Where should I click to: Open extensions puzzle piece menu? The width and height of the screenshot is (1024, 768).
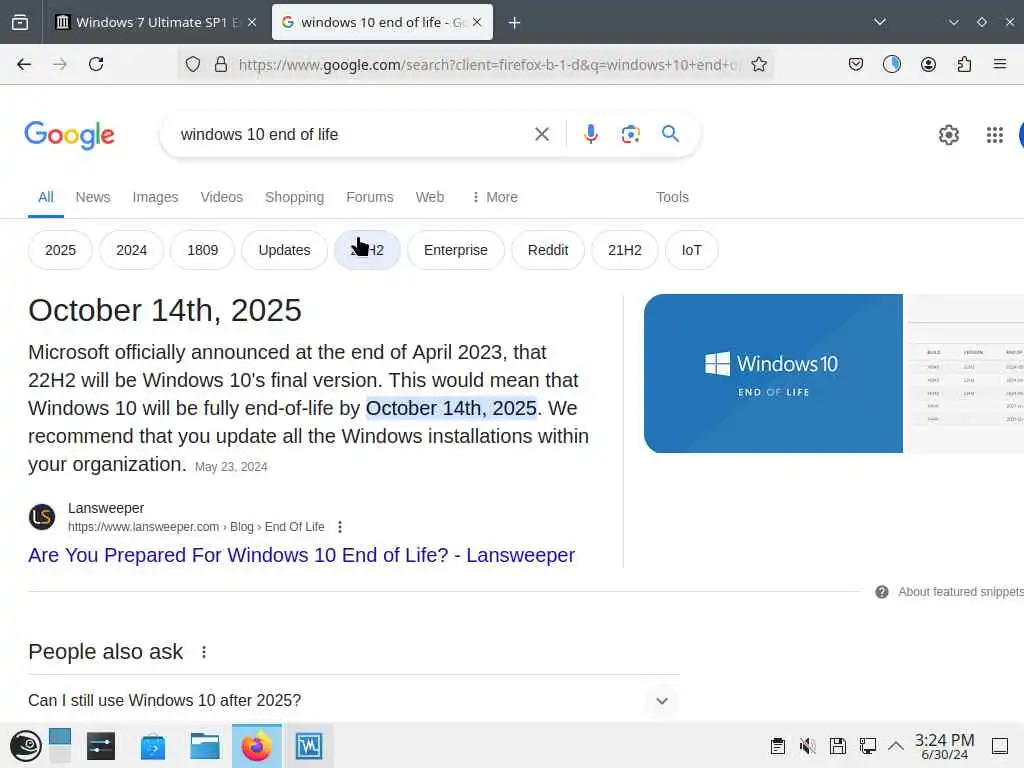(964, 64)
